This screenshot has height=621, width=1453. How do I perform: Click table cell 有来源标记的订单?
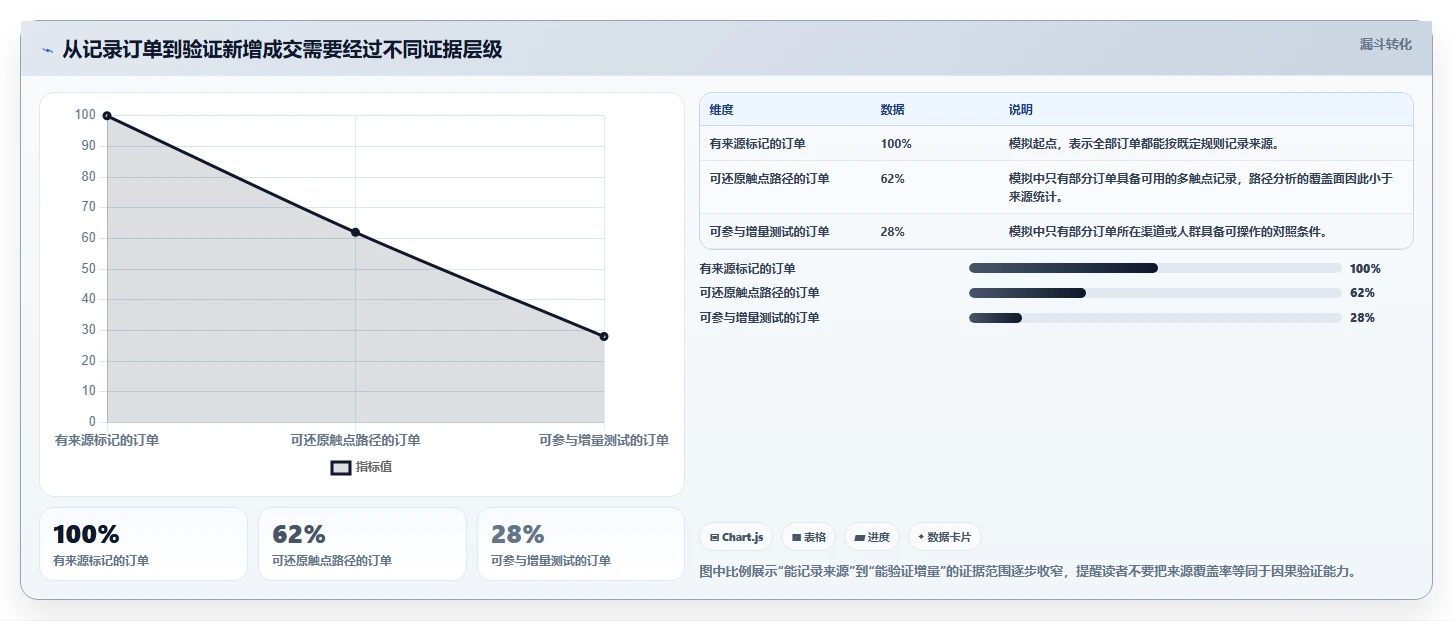[x=757, y=144]
